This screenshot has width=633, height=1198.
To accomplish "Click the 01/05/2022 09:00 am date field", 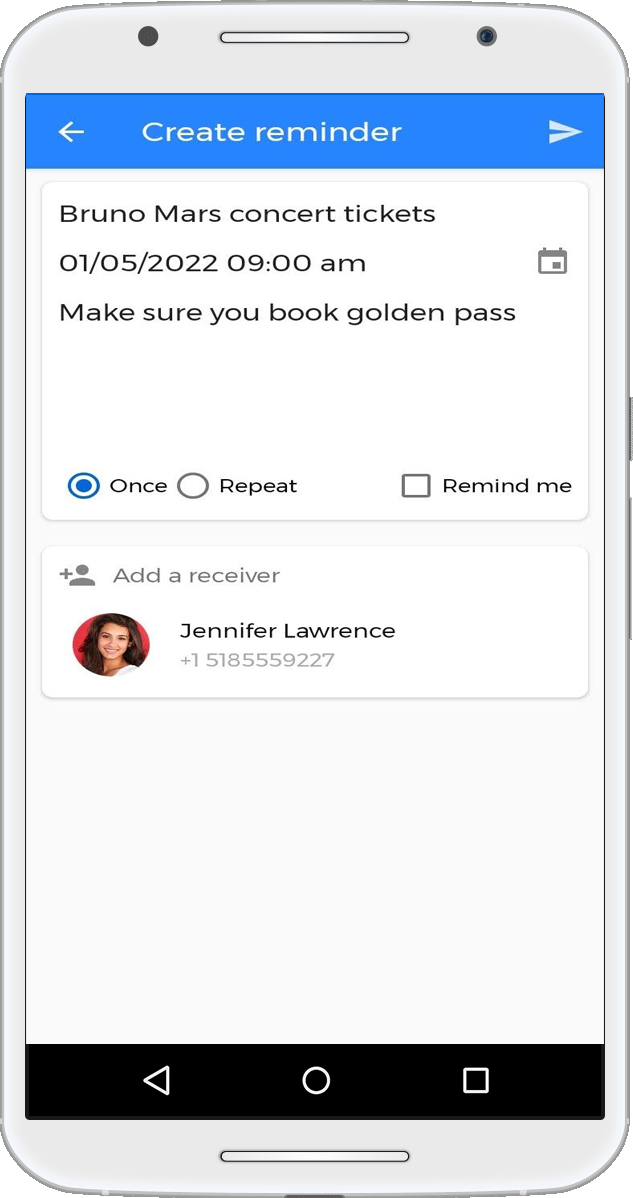I will pos(212,263).
